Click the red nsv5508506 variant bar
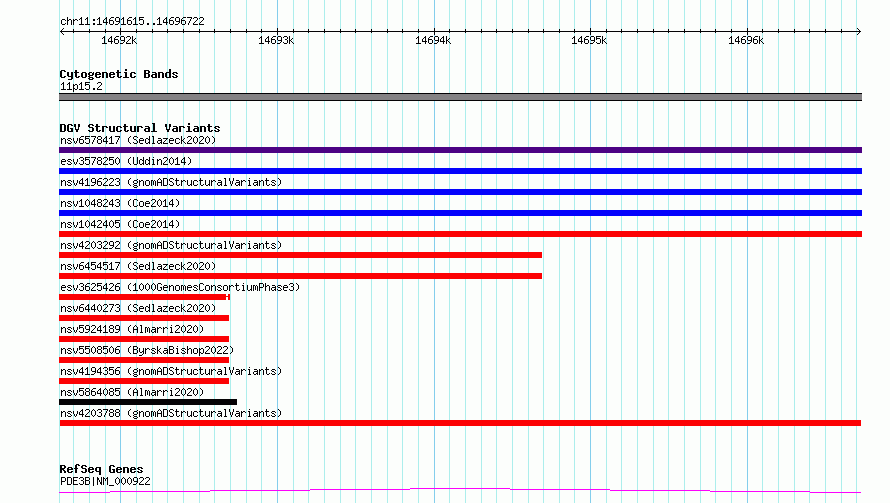The height and width of the screenshot is (503, 890). pyautogui.click(x=144, y=360)
